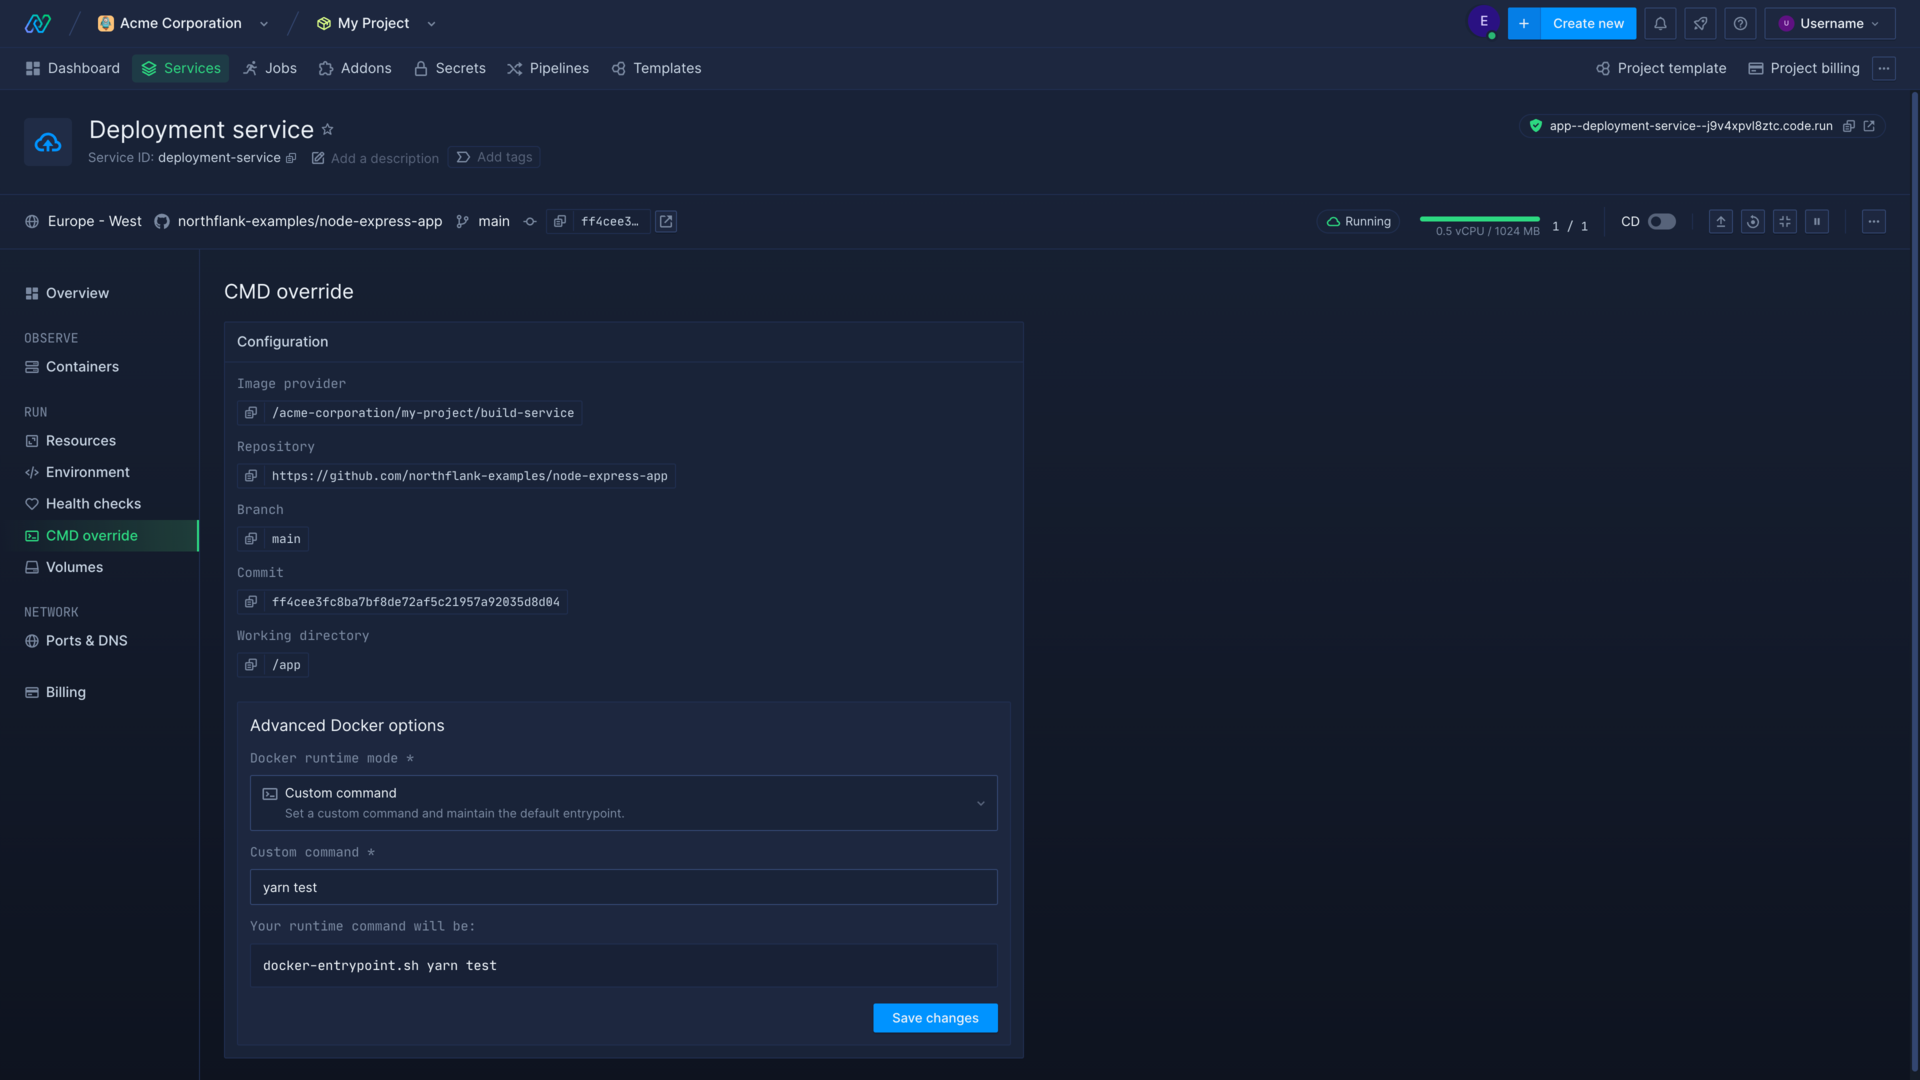This screenshot has width=1920, height=1080.
Task: Copy the ff4cee3 commit hash in header
Action: pyautogui.click(x=560, y=222)
